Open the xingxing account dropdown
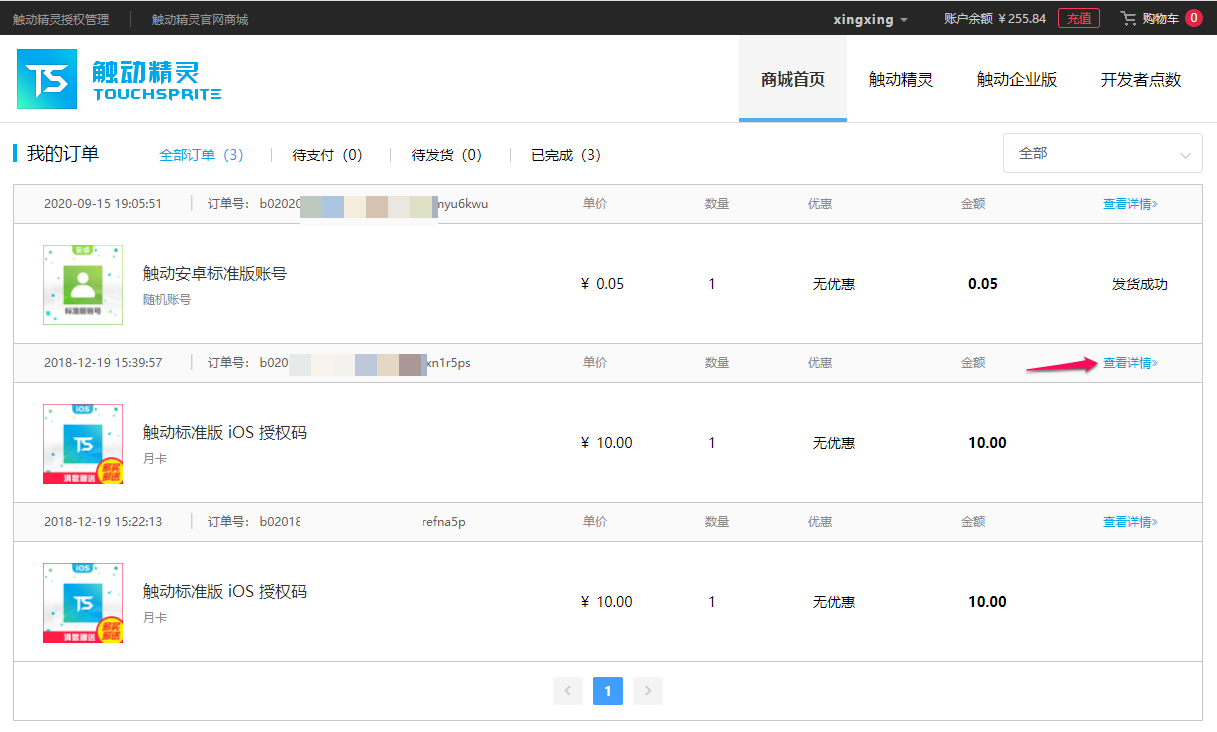Image resolution: width=1217 pixels, height=732 pixels. 871,19
